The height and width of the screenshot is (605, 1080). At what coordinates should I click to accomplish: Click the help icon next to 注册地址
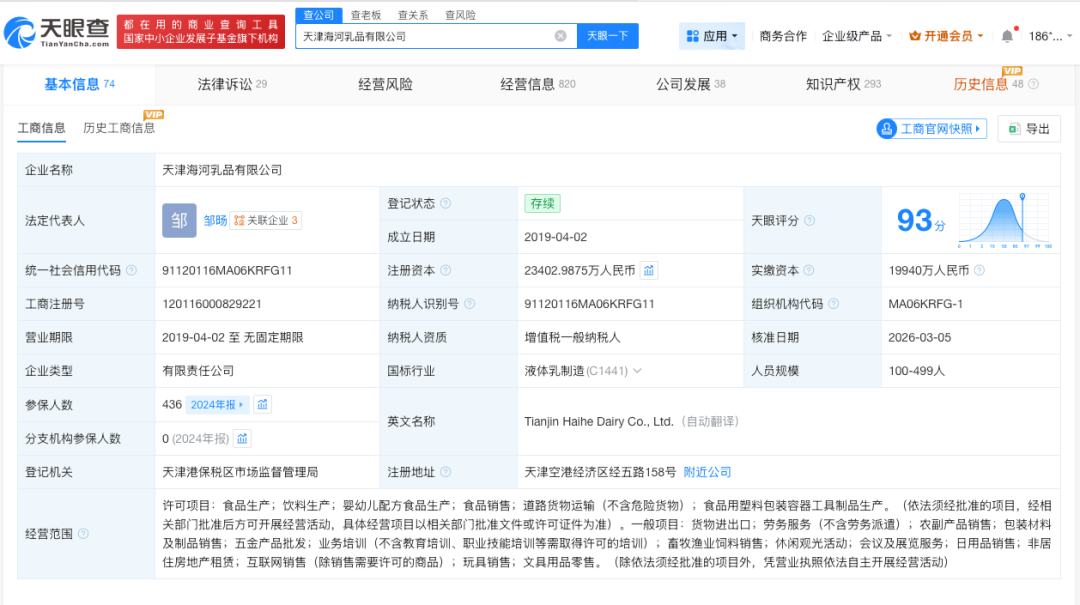[x=446, y=472]
